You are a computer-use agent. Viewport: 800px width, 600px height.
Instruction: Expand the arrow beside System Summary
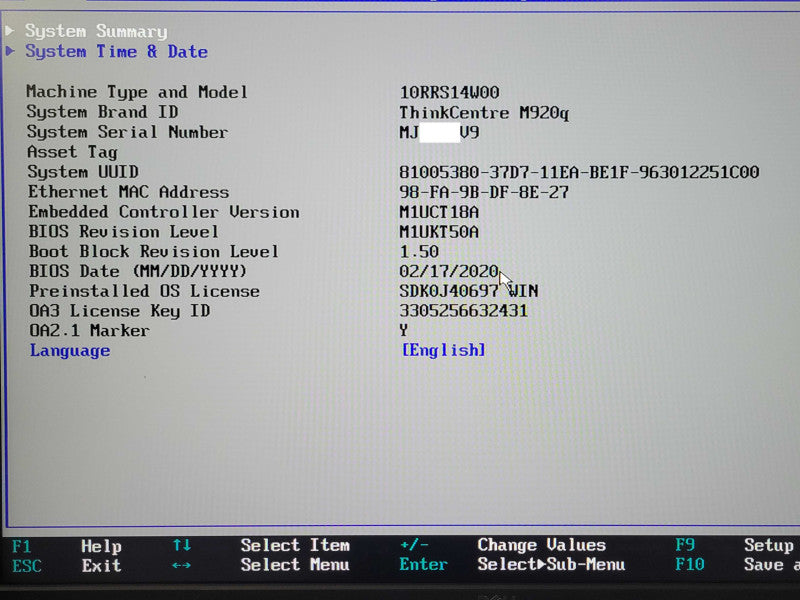tap(10, 30)
